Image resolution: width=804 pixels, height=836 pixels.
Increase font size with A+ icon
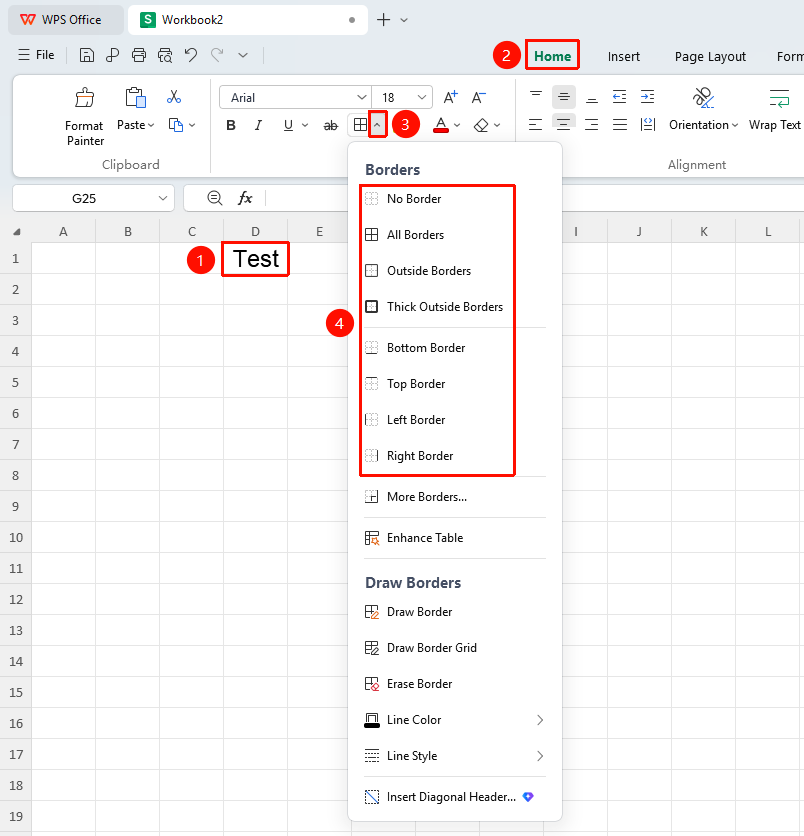pyautogui.click(x=451, y=97)
